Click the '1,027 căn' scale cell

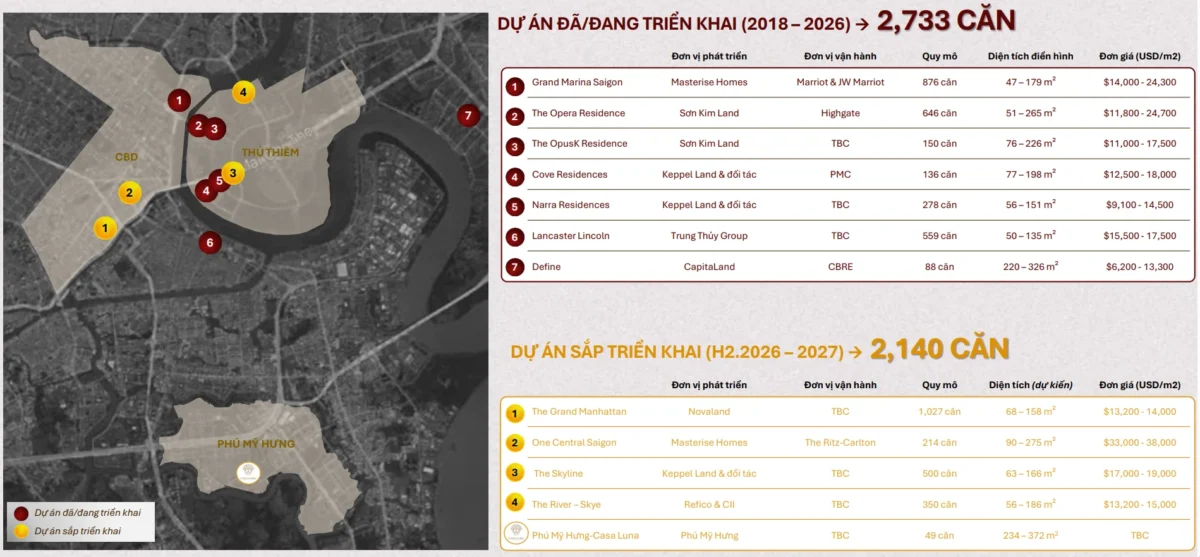click(939, 411)
